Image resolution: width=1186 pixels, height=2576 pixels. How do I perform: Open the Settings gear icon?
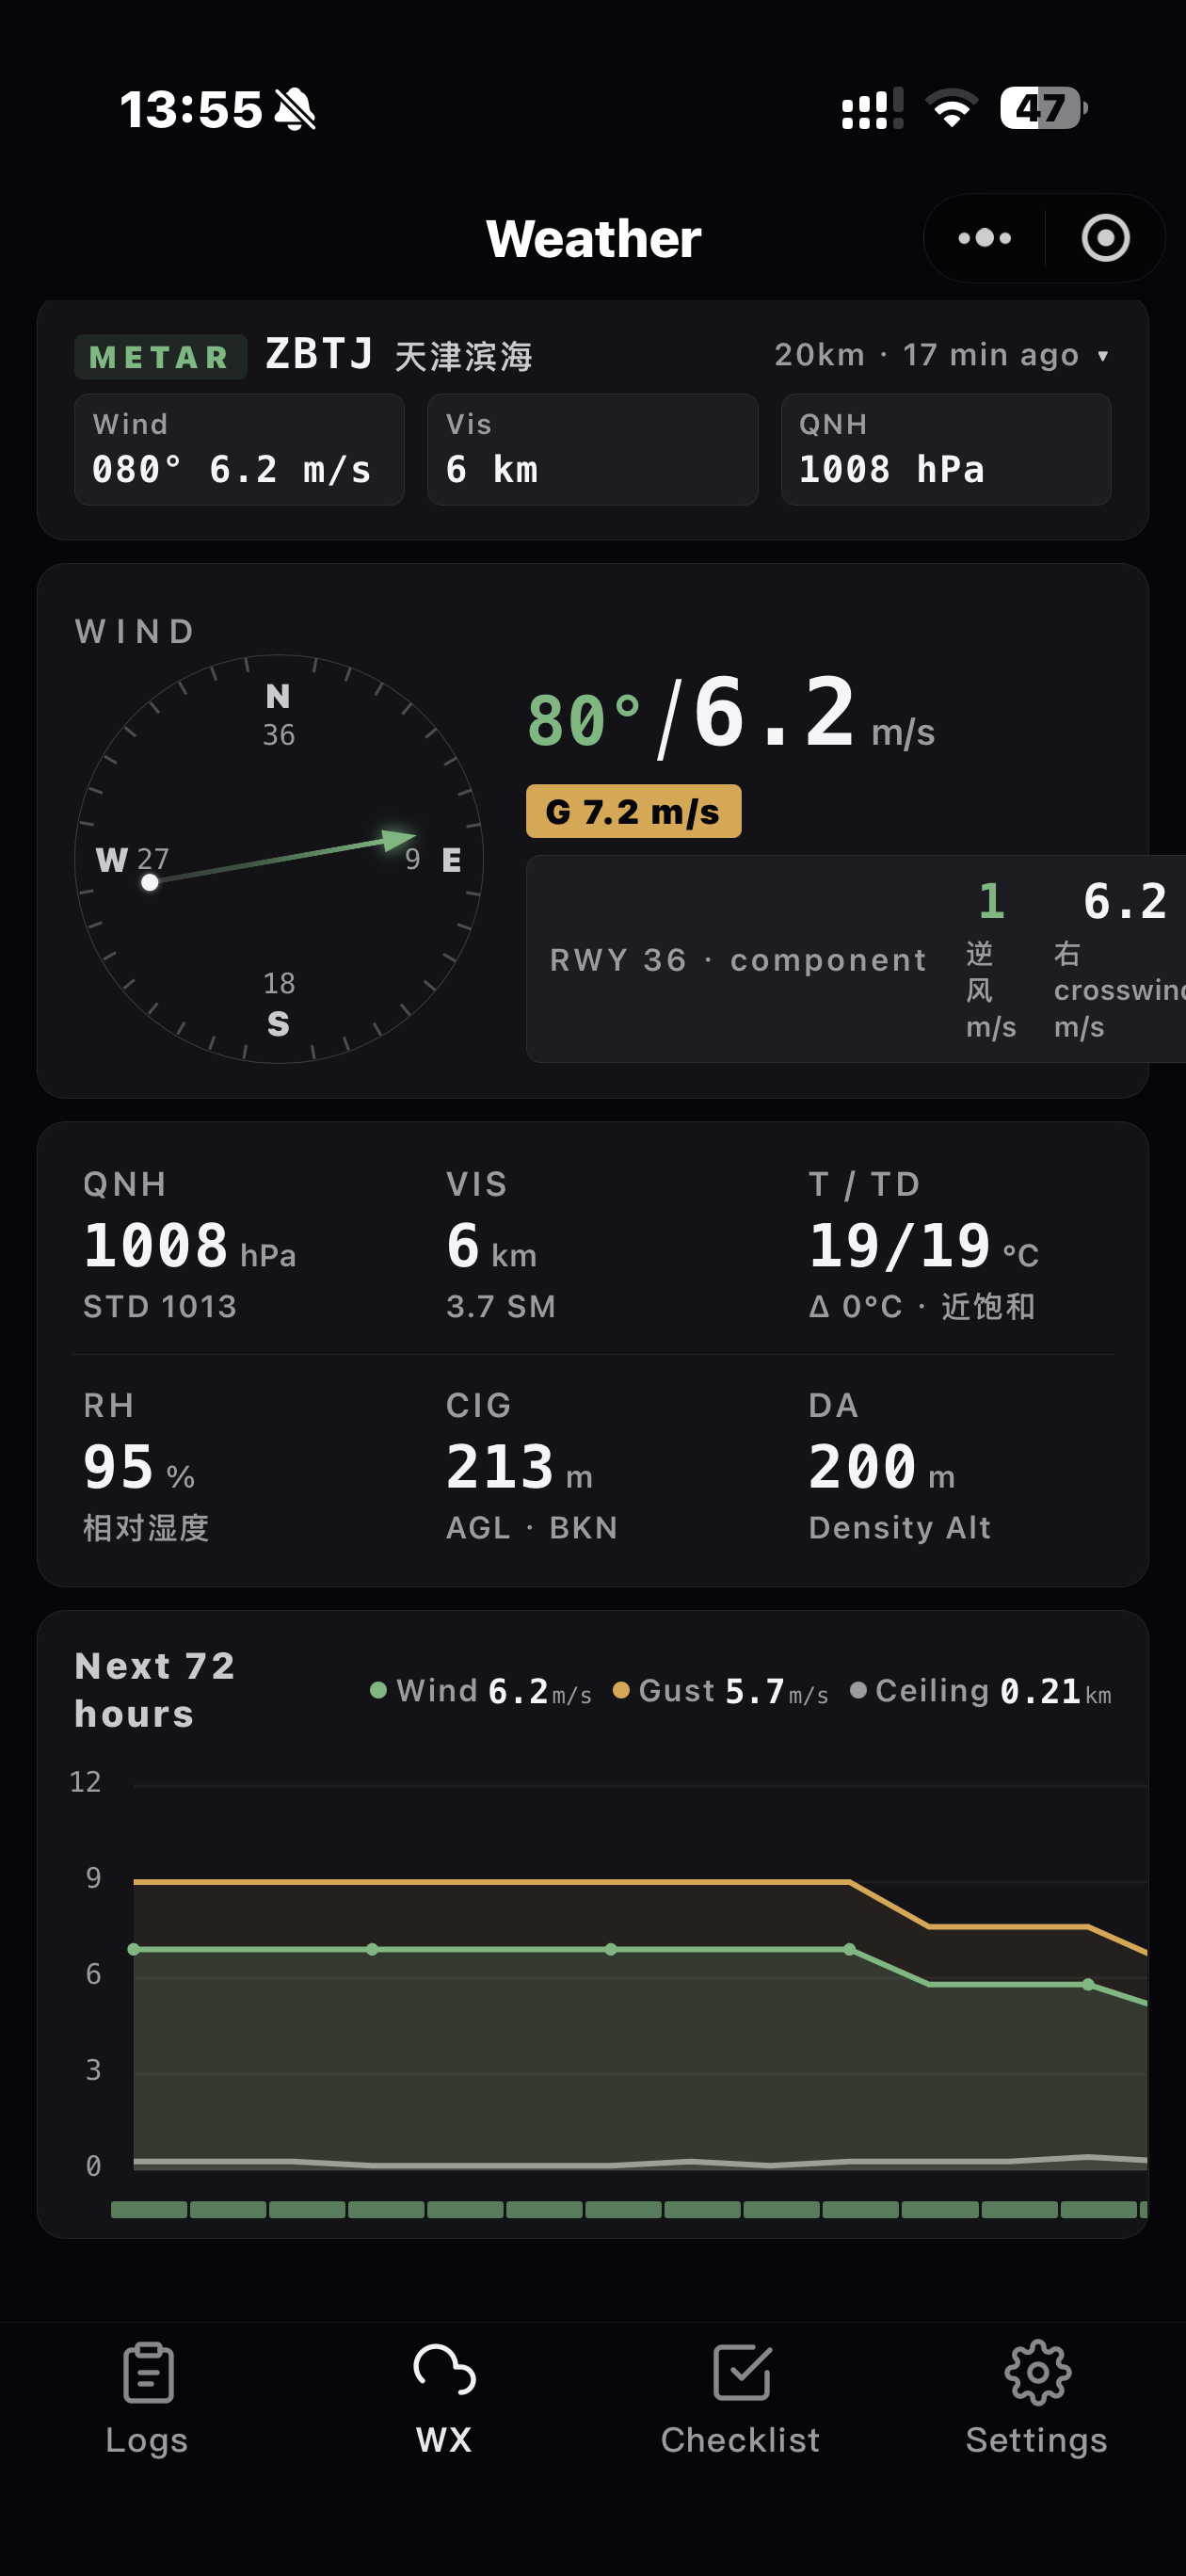tap(1037, 2372)
